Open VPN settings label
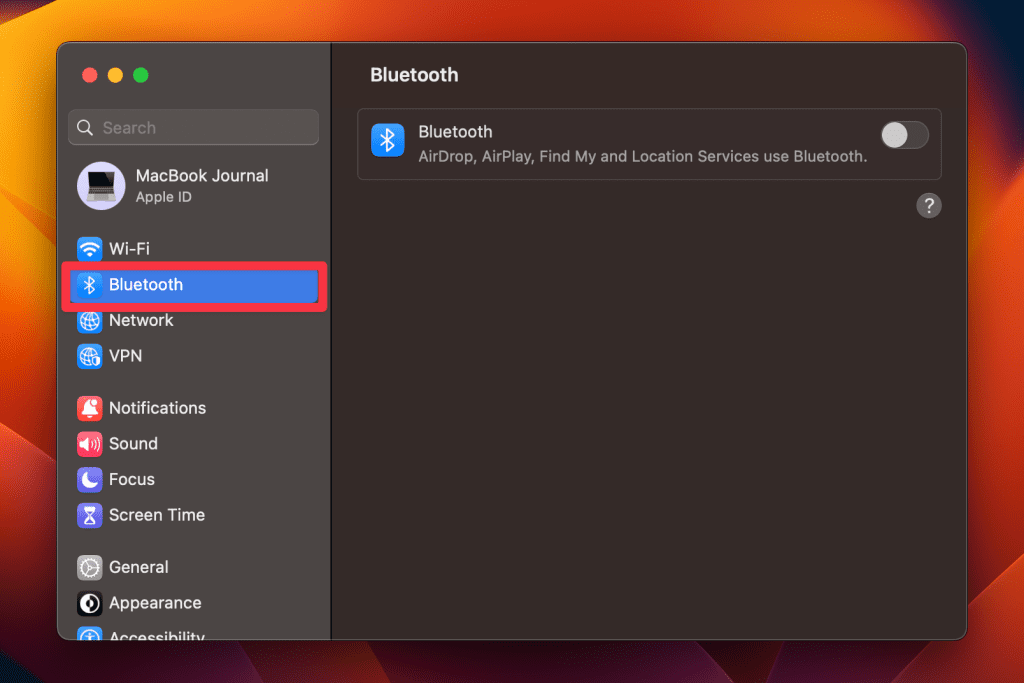Screen dimensions: 1024x683 tap(125, 356)
